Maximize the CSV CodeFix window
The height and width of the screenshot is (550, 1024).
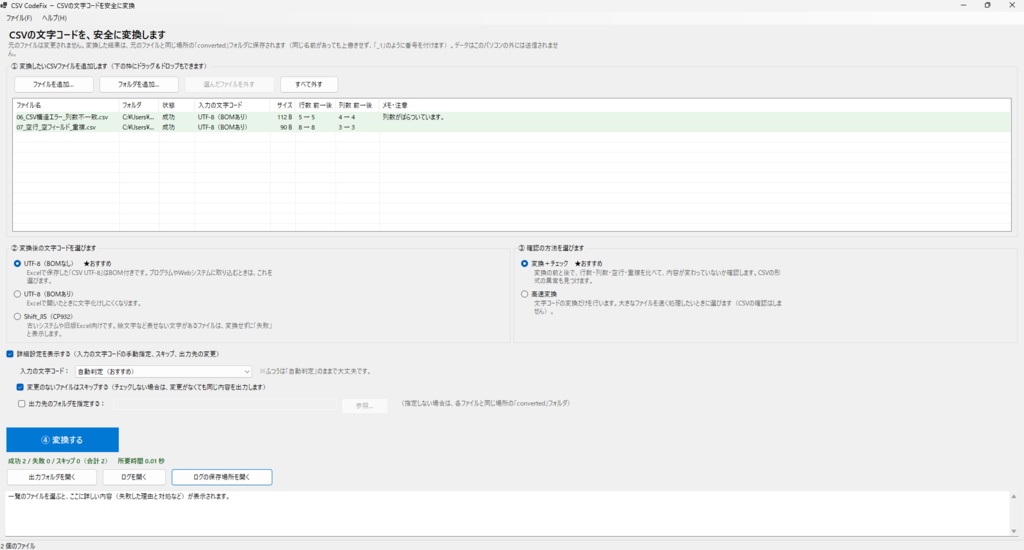point(987,5)
